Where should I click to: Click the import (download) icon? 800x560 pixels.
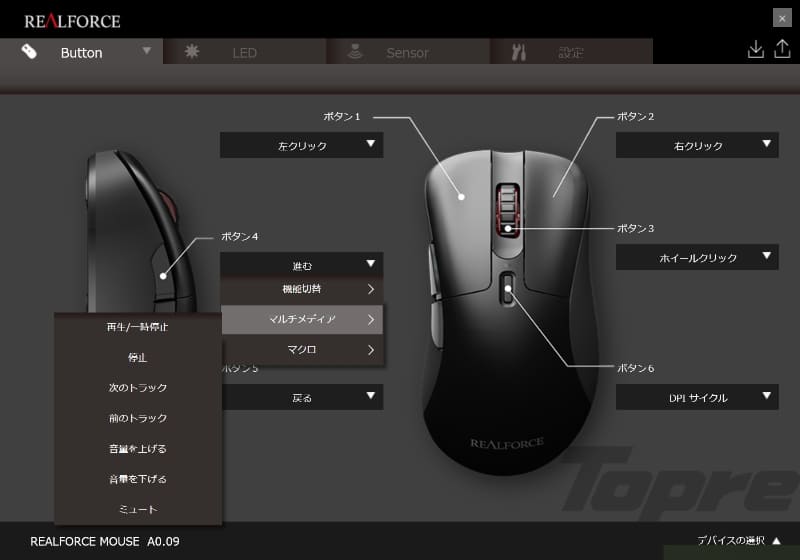[756, 49]
